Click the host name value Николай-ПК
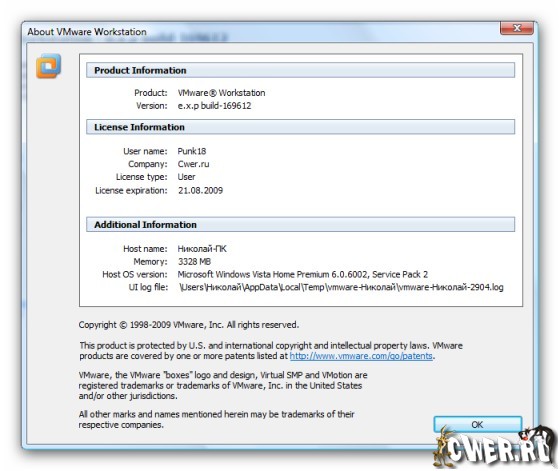Viewport: 560px width, 471px height. [202, 249]
